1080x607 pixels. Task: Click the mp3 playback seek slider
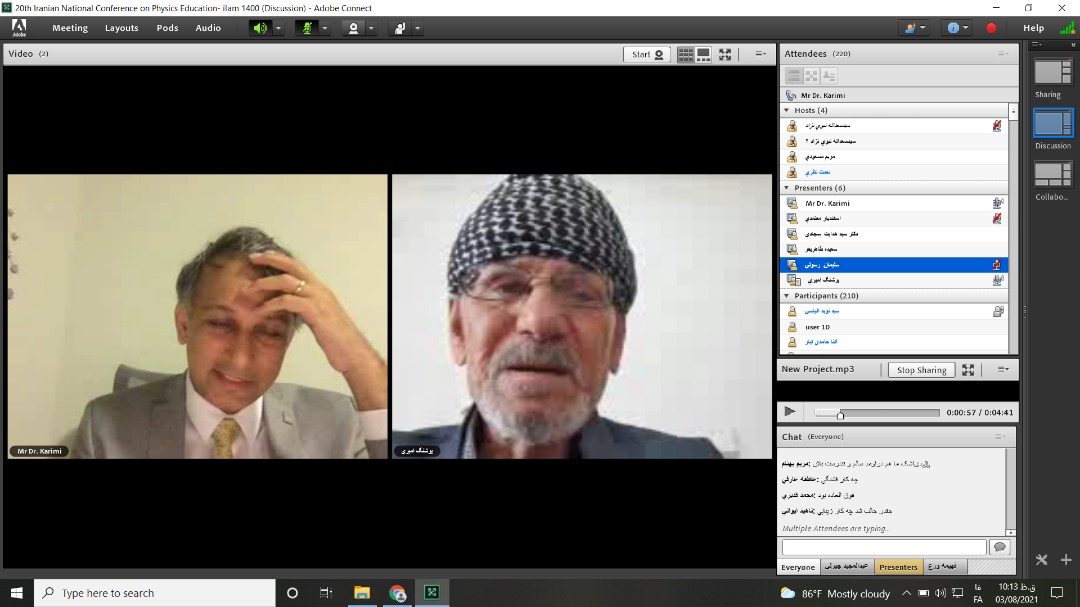tap(877, 412)
